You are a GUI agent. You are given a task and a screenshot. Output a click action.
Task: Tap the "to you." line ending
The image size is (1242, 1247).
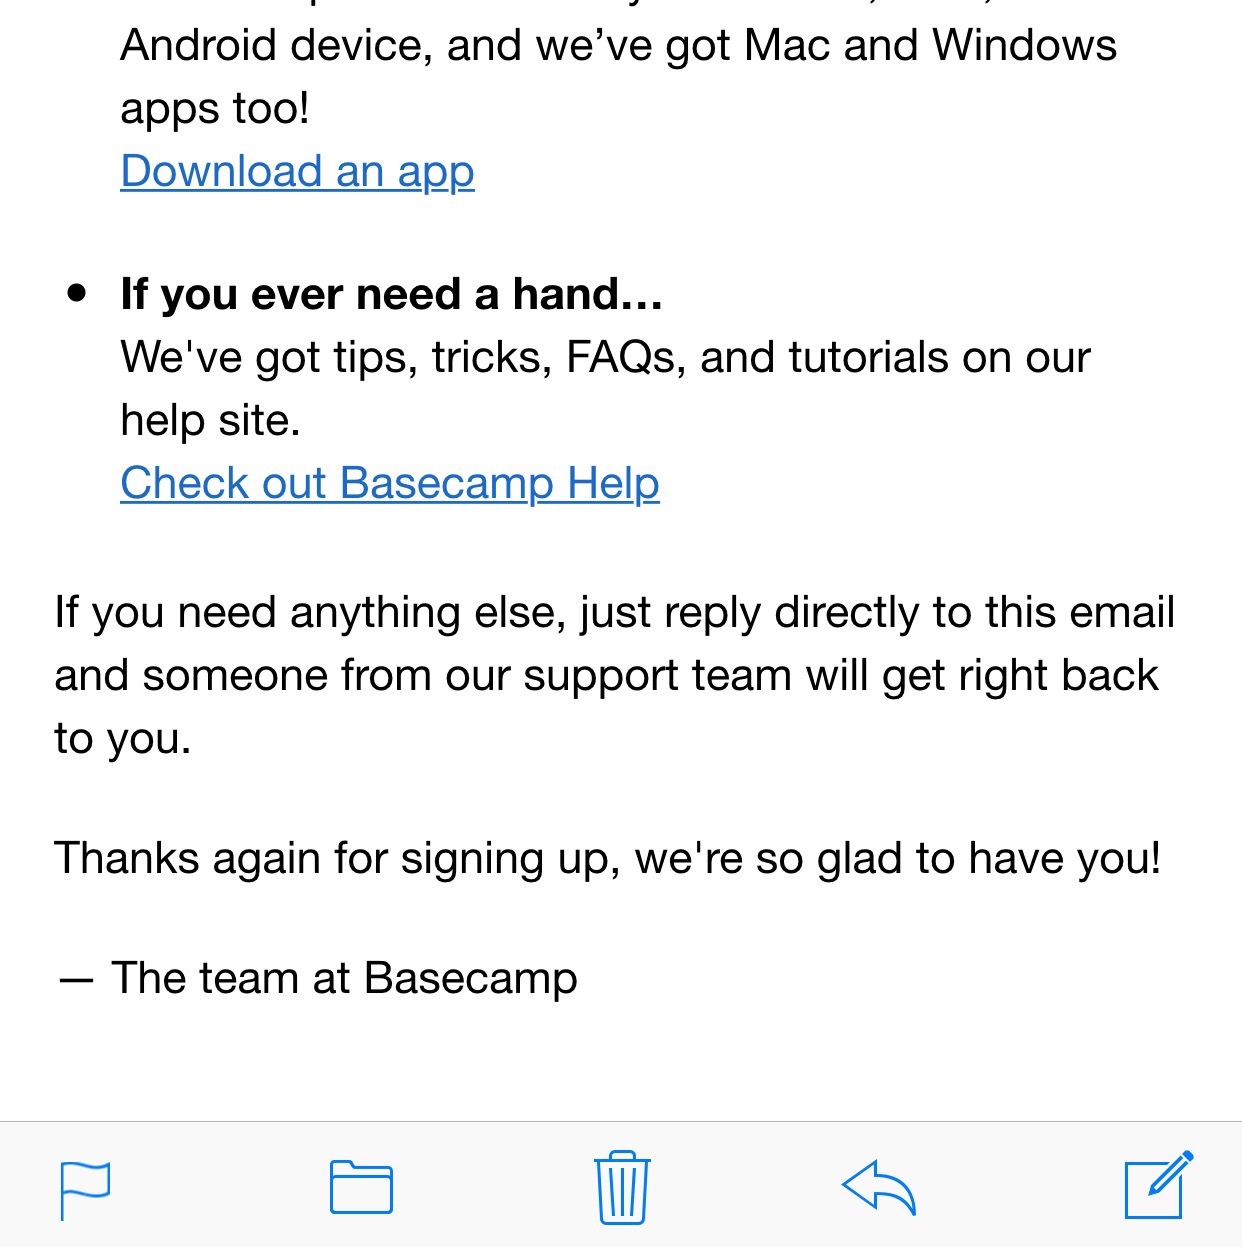point(122,738)
